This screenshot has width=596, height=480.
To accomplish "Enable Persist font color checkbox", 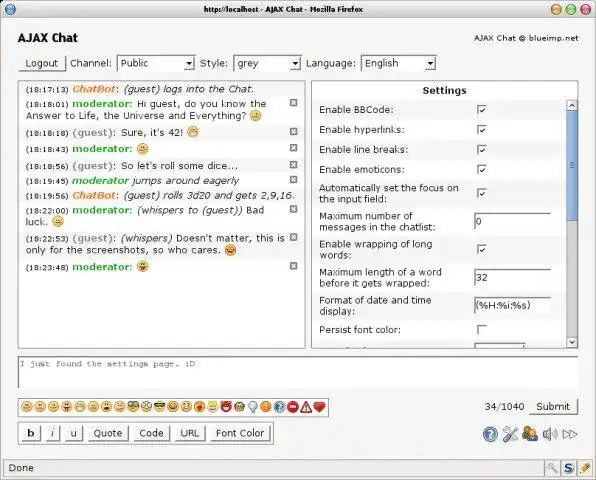I will point(482,330).
